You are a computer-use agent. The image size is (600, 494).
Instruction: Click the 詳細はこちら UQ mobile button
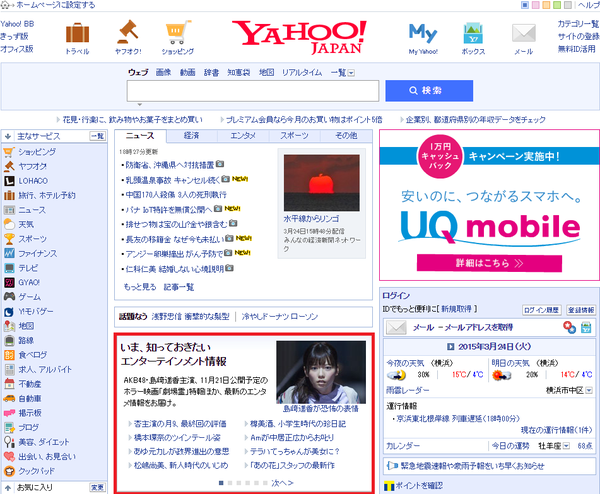[x=489, y=263]
